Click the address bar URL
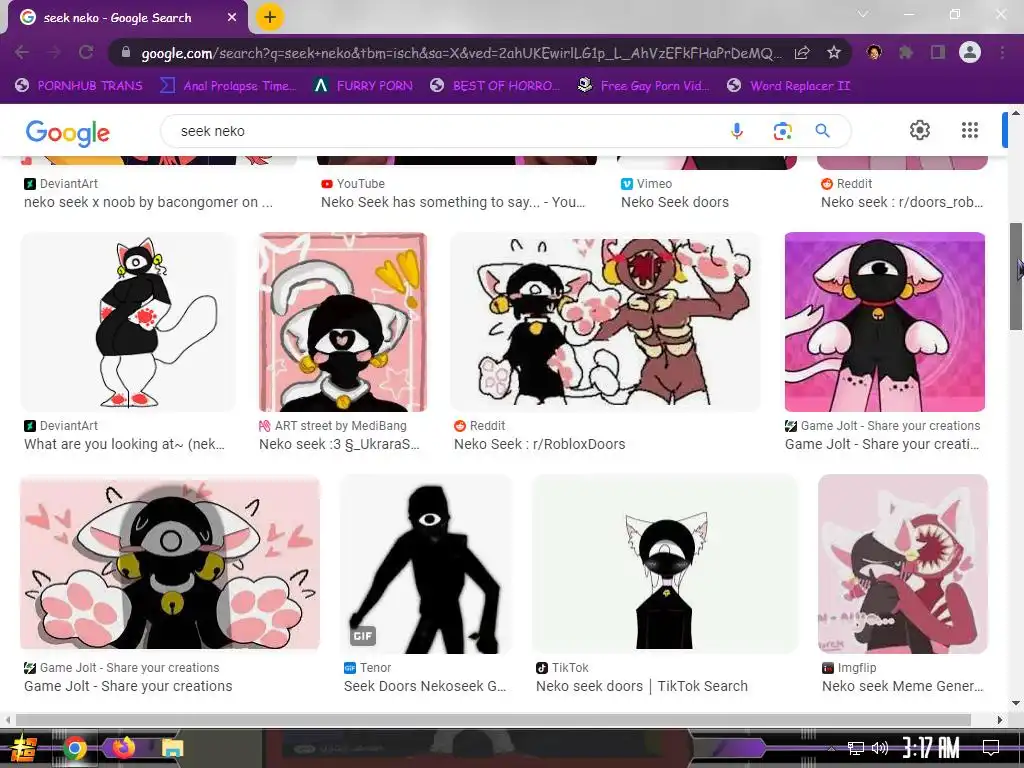 [460, 53]
